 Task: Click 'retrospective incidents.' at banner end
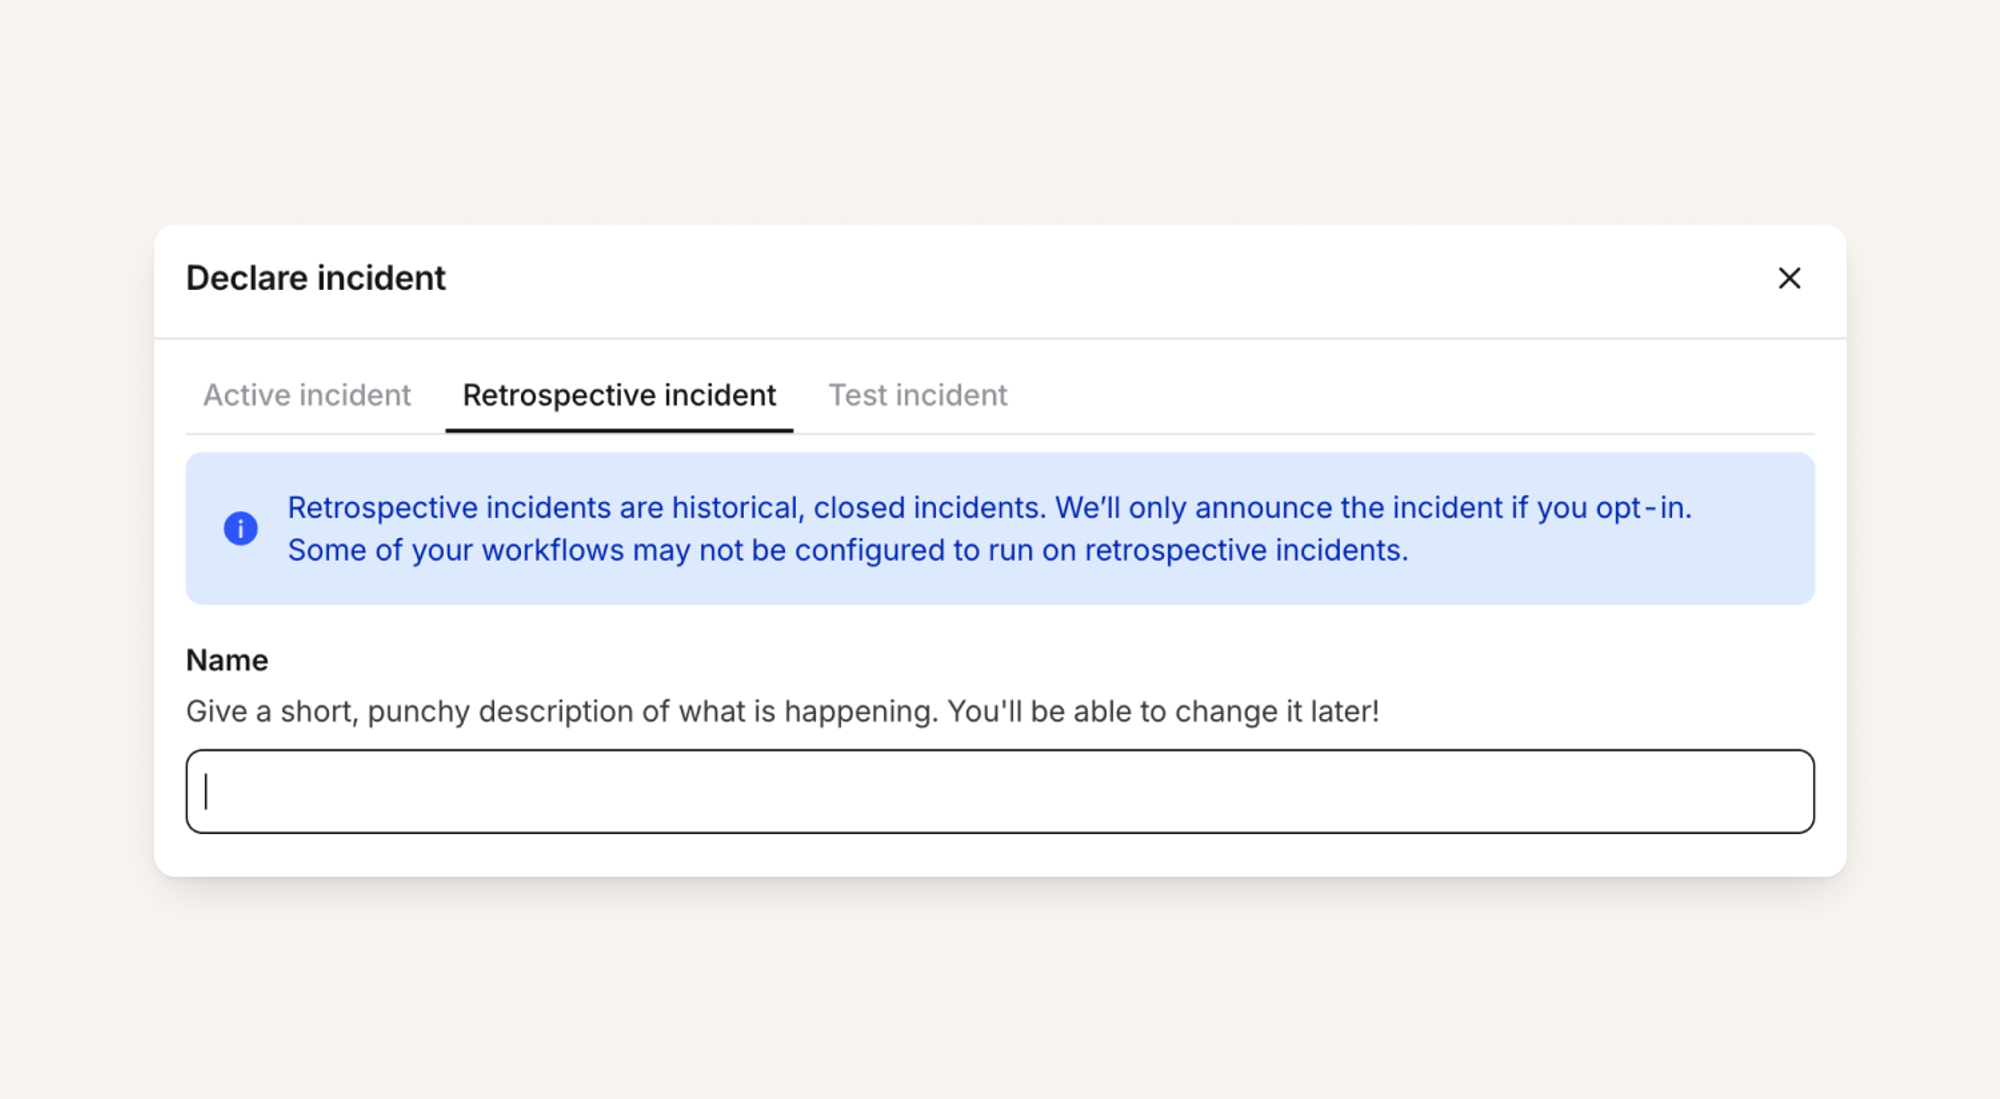pos(1246,550)
